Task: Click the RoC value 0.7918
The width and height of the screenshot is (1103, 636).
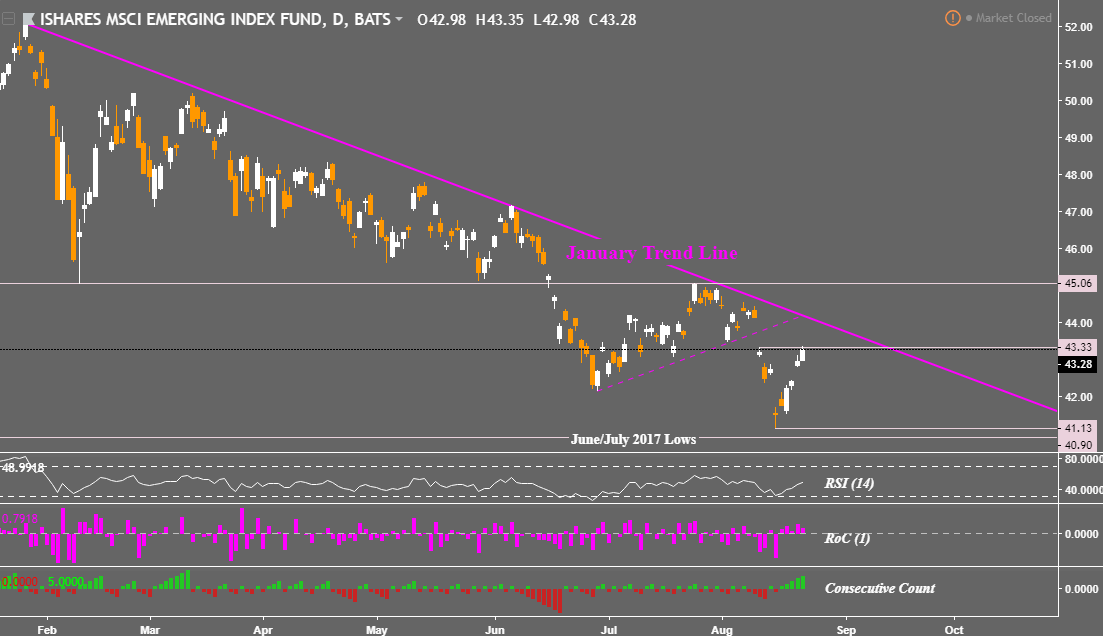Action: [x=19, y=519]
